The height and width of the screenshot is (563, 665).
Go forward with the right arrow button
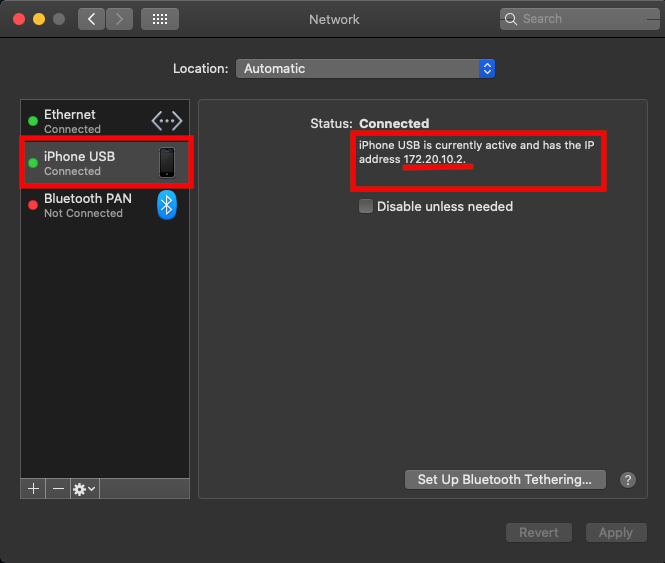point(119,19)
